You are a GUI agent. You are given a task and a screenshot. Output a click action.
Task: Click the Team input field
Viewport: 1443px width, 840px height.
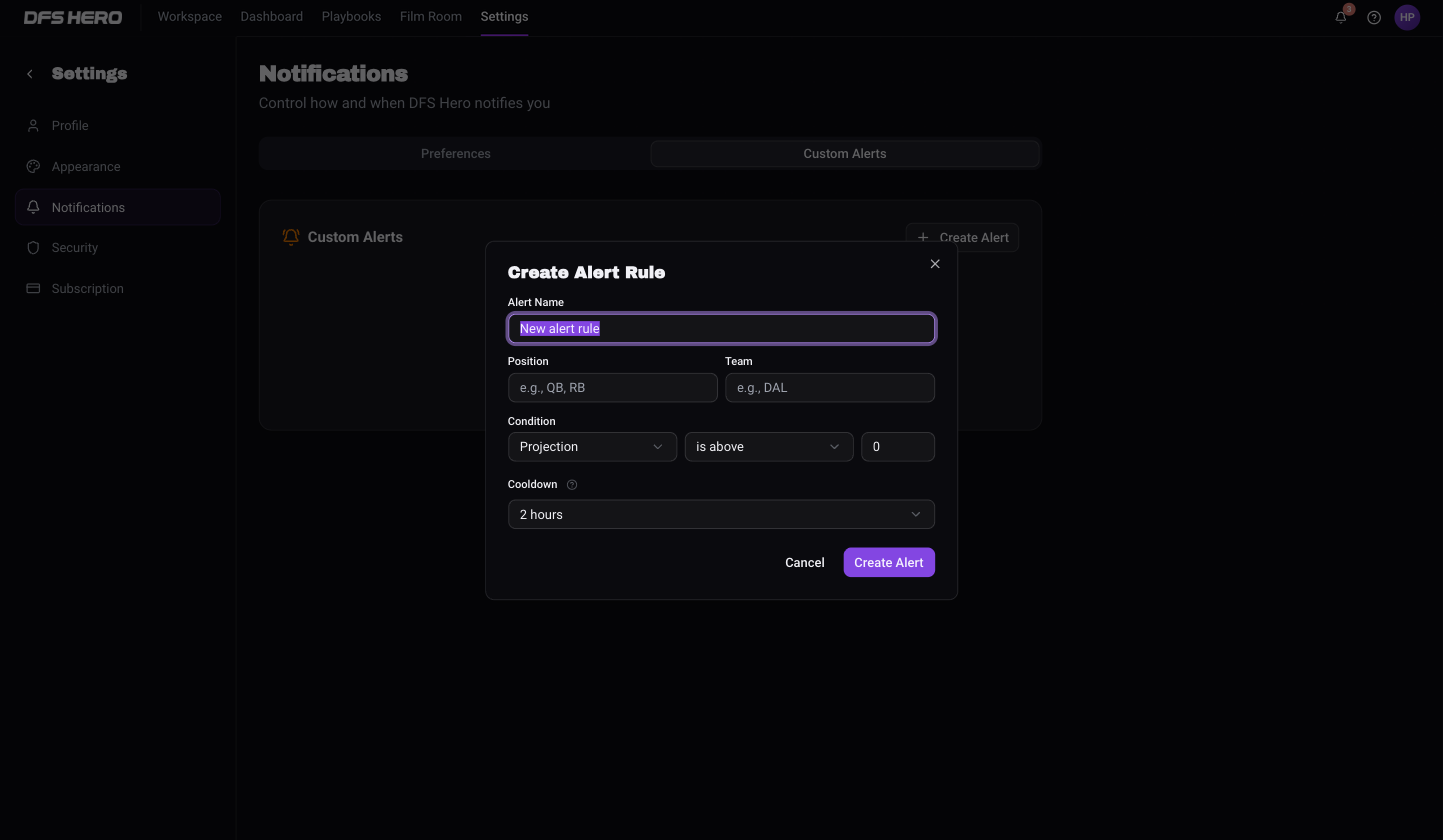pyautogui.click(x=830, y=388)
